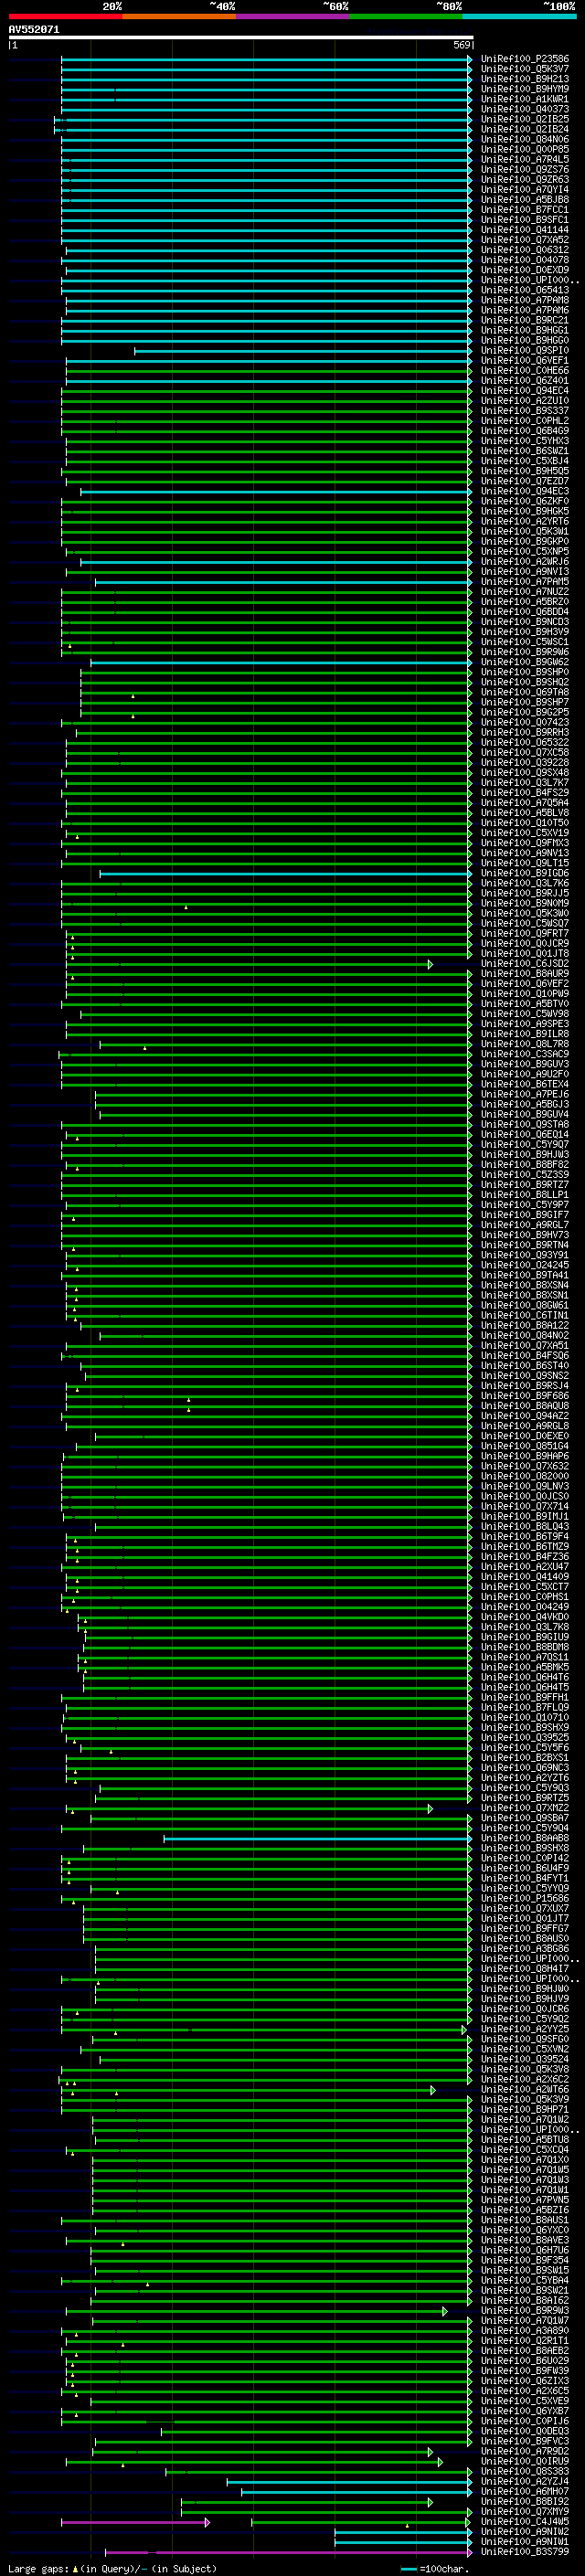Select hit label UniRef100_Q84N02
The height and width of the screenshot is (2576, 585).
[524, 1335]
